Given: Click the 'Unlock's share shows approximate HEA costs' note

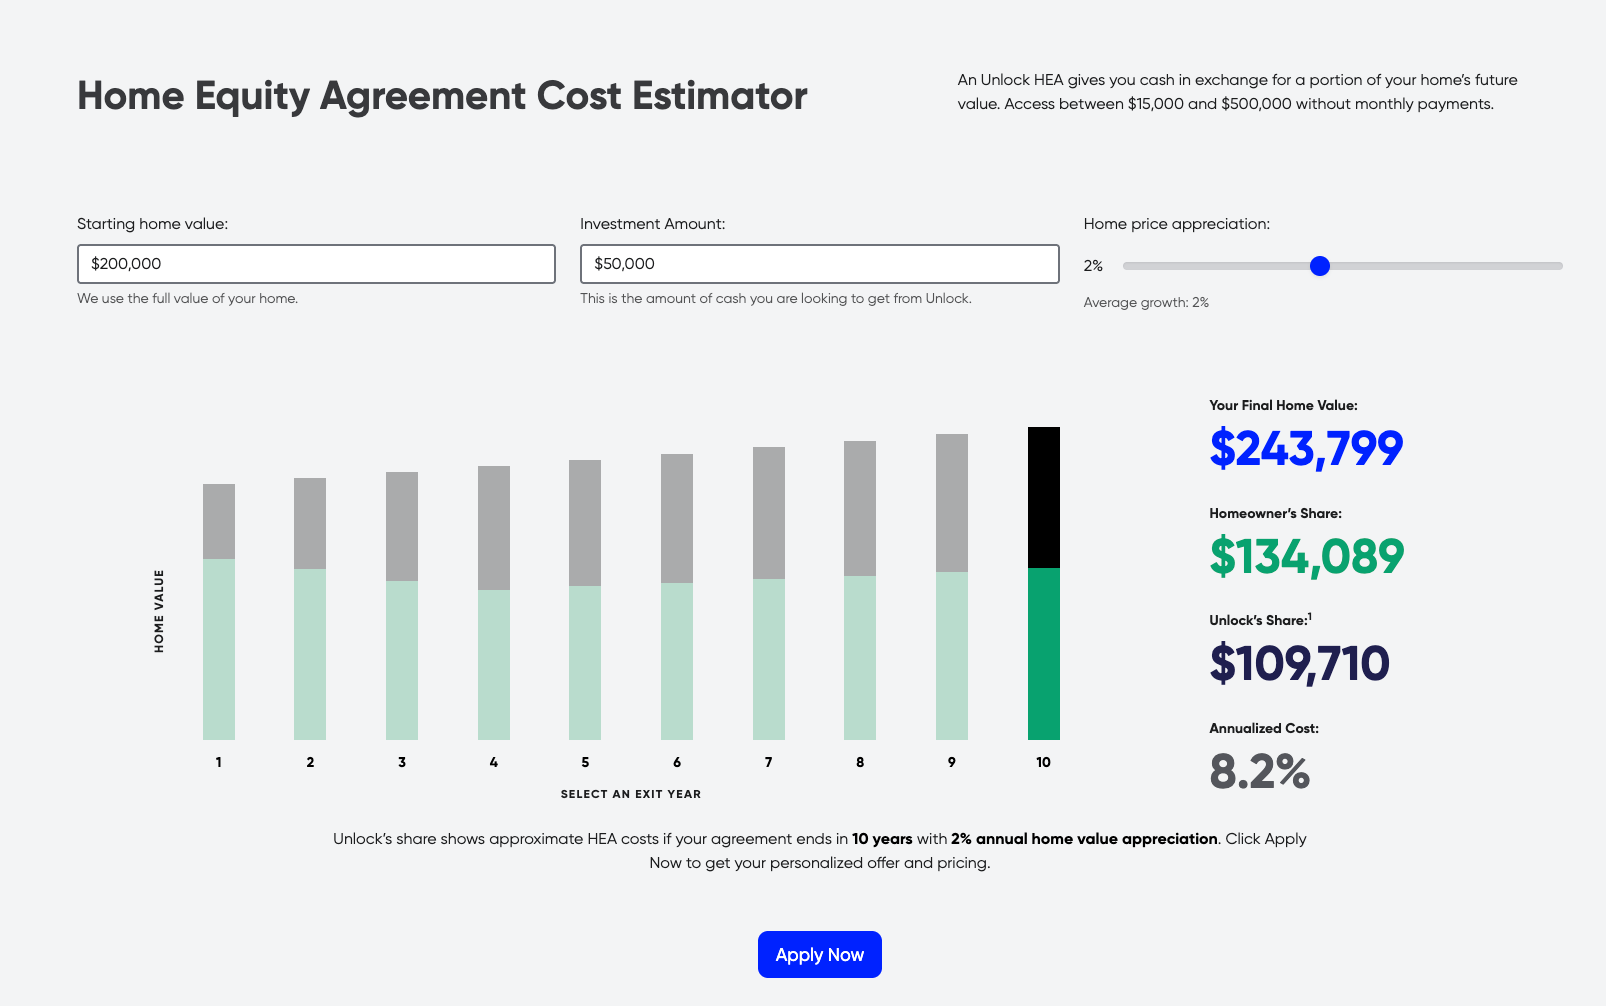Looking at the screenshot, I should point(820,851).
